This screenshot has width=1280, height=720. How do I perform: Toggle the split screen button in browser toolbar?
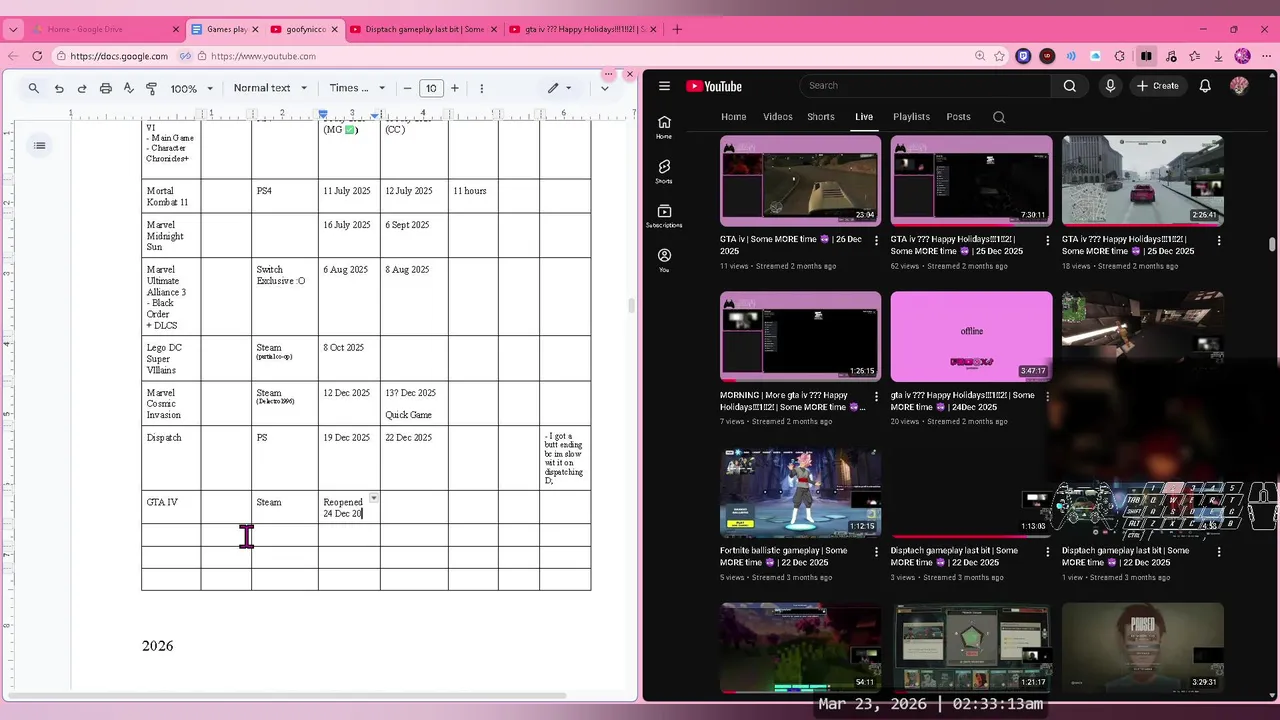[x=1146, y=56]
